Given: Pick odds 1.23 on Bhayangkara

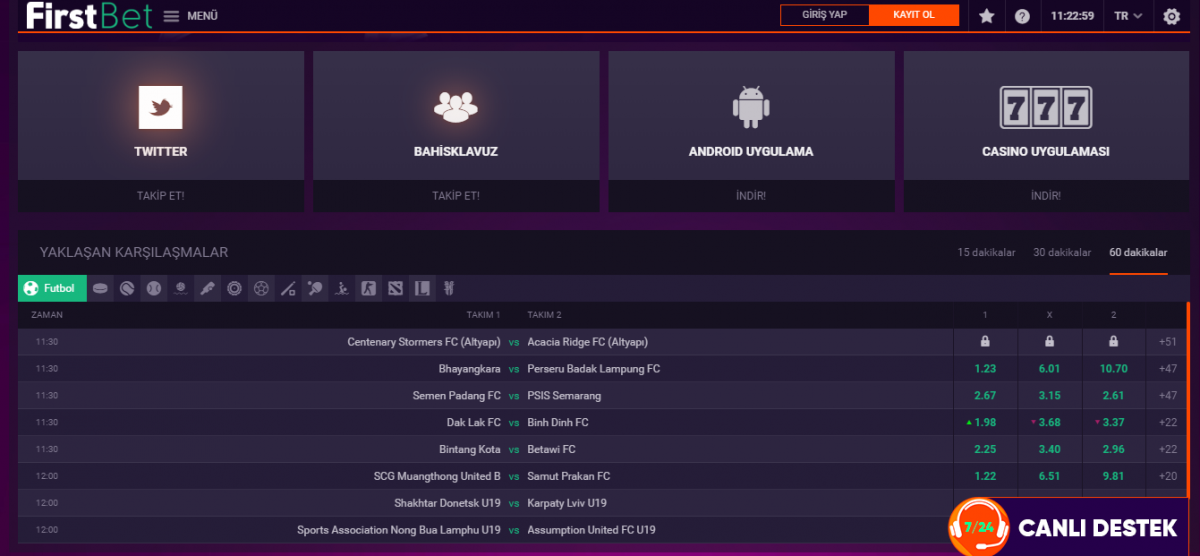Looking at the screenshot, I should pyautogui.click(x=985, y=369).
